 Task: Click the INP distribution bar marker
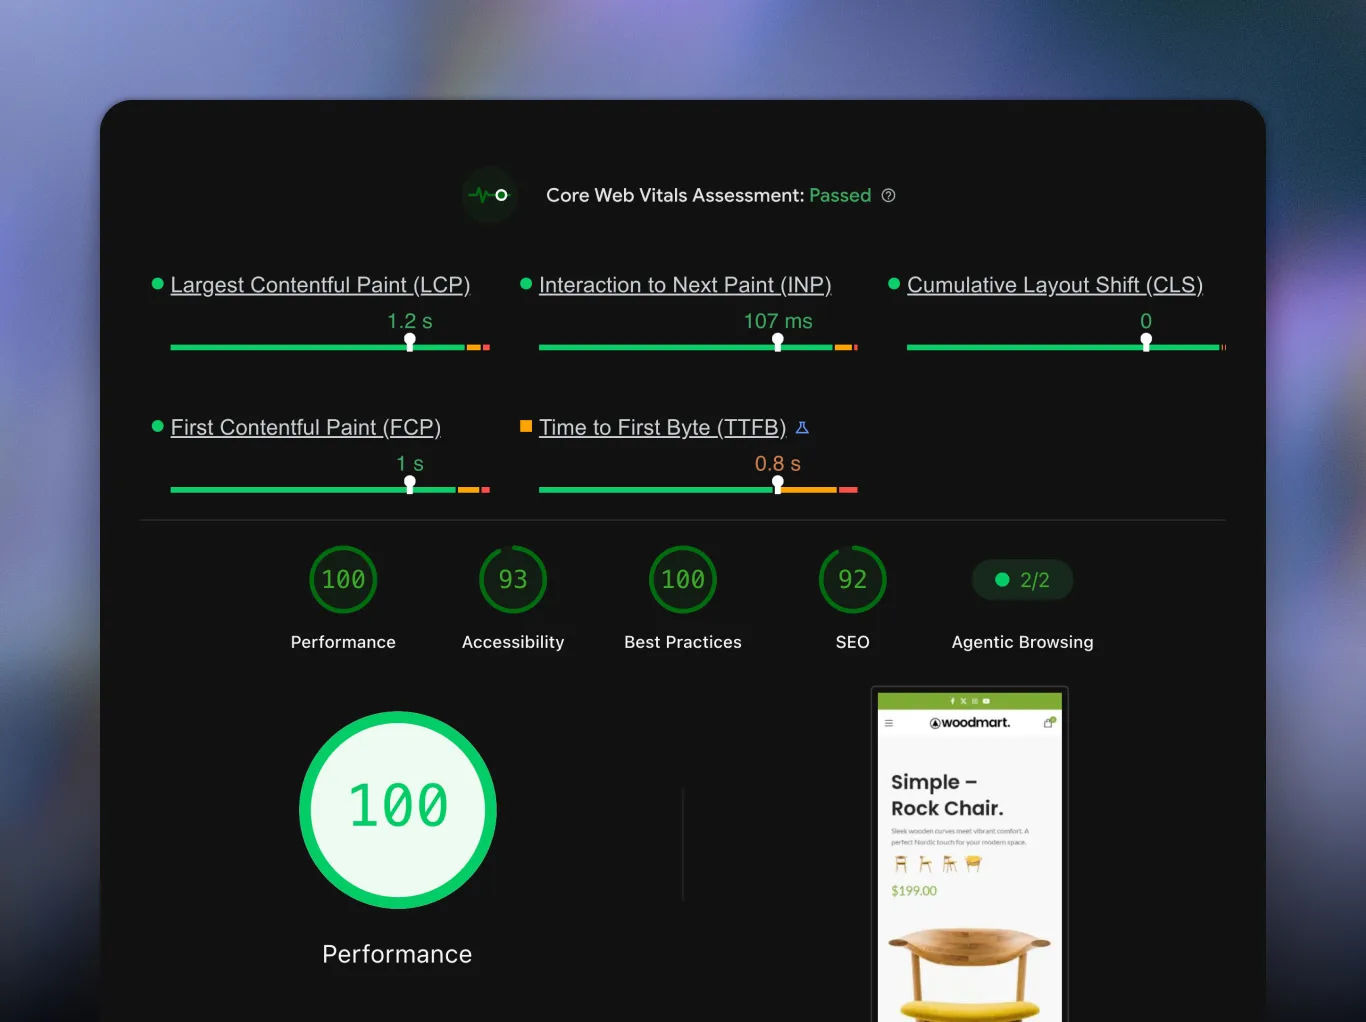click(x=778, y=342)
